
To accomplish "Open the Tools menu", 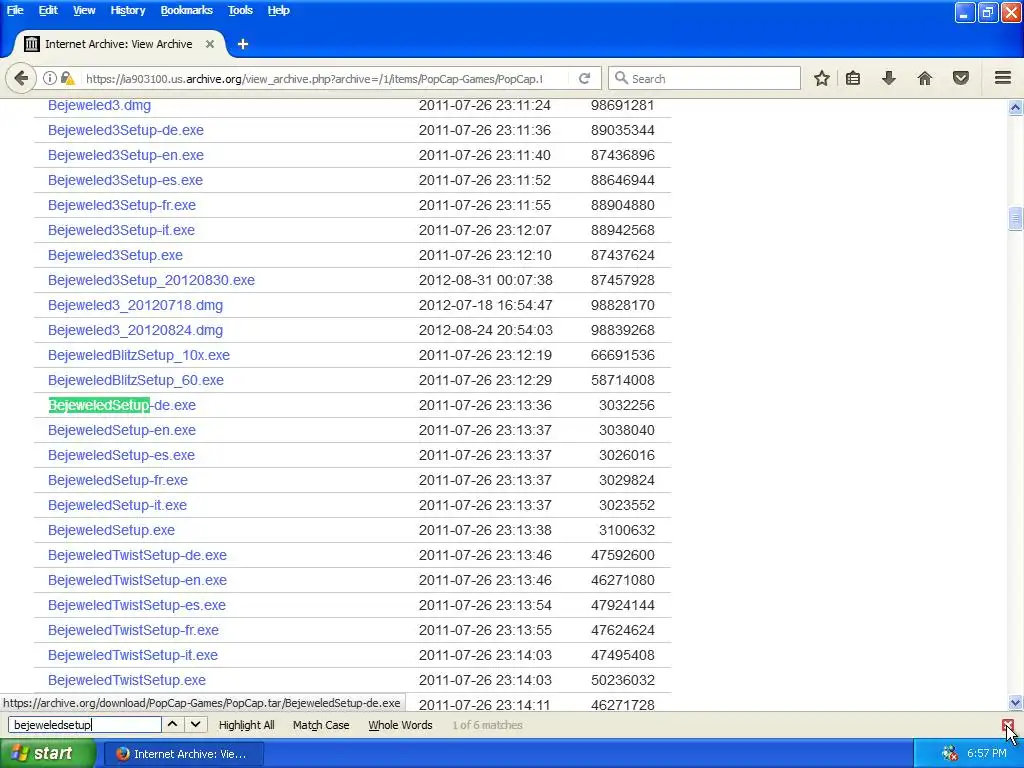I will pyautogui.click(x=240, y=10).
